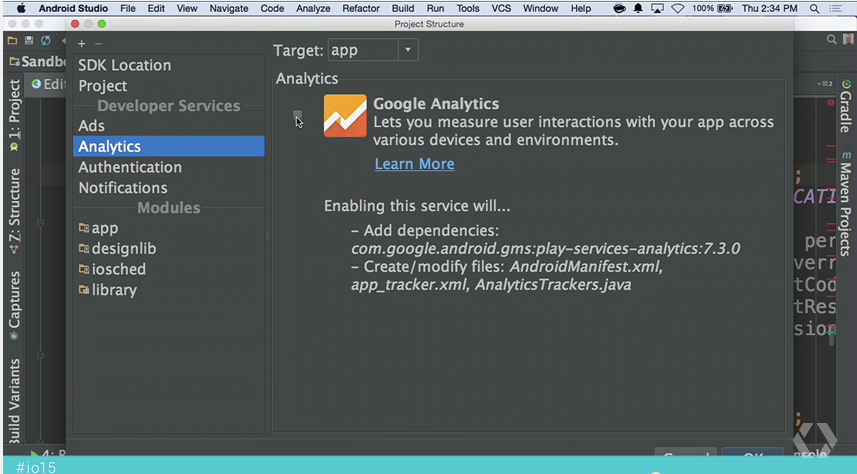This screenshot has width=857, height=474.
Task: Click the battery status icon
Action: click(725, 8)
